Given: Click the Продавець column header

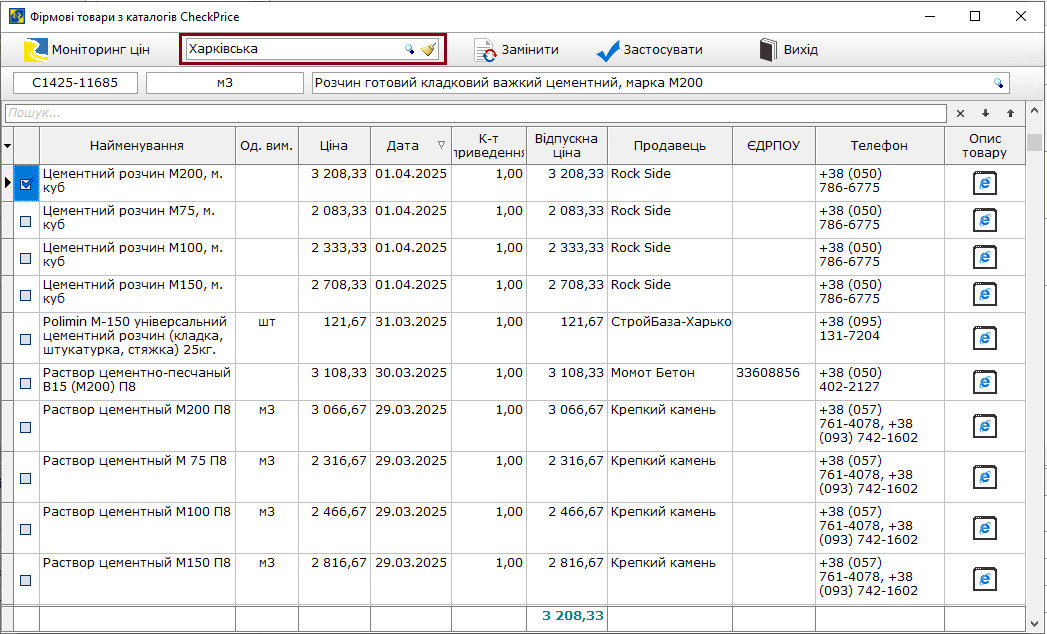Looking at the screenshot, I should [x=669, y=146].
